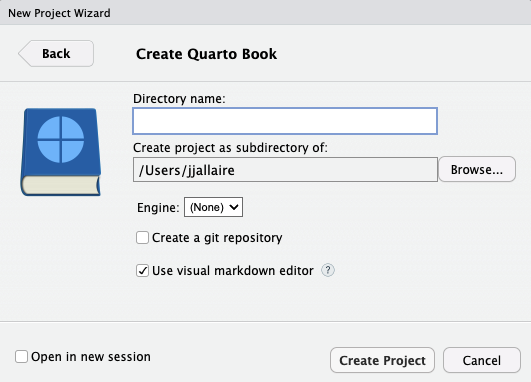
Task: Click the subdirectory path field /Users/jjallaire
Action: pyautogui.click(x=285, y=170)
